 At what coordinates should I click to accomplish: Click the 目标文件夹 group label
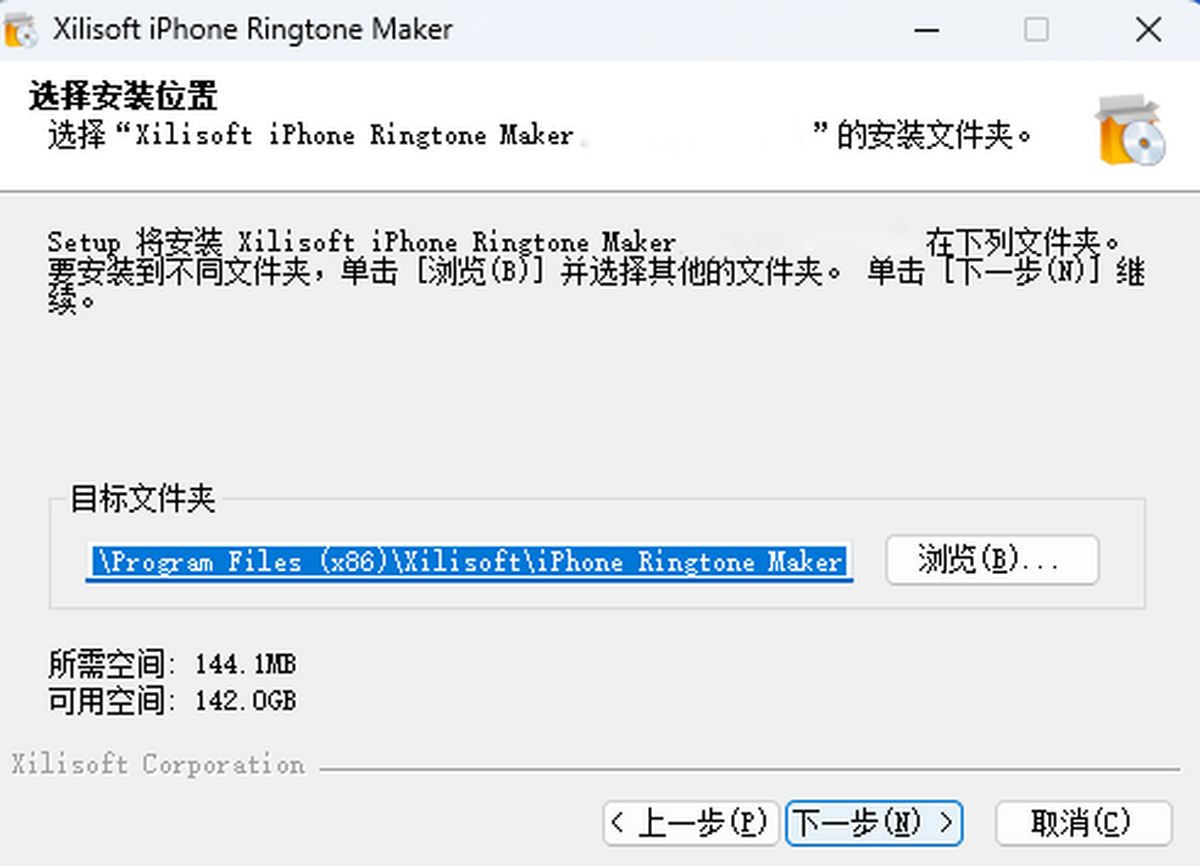coord(143,500)
